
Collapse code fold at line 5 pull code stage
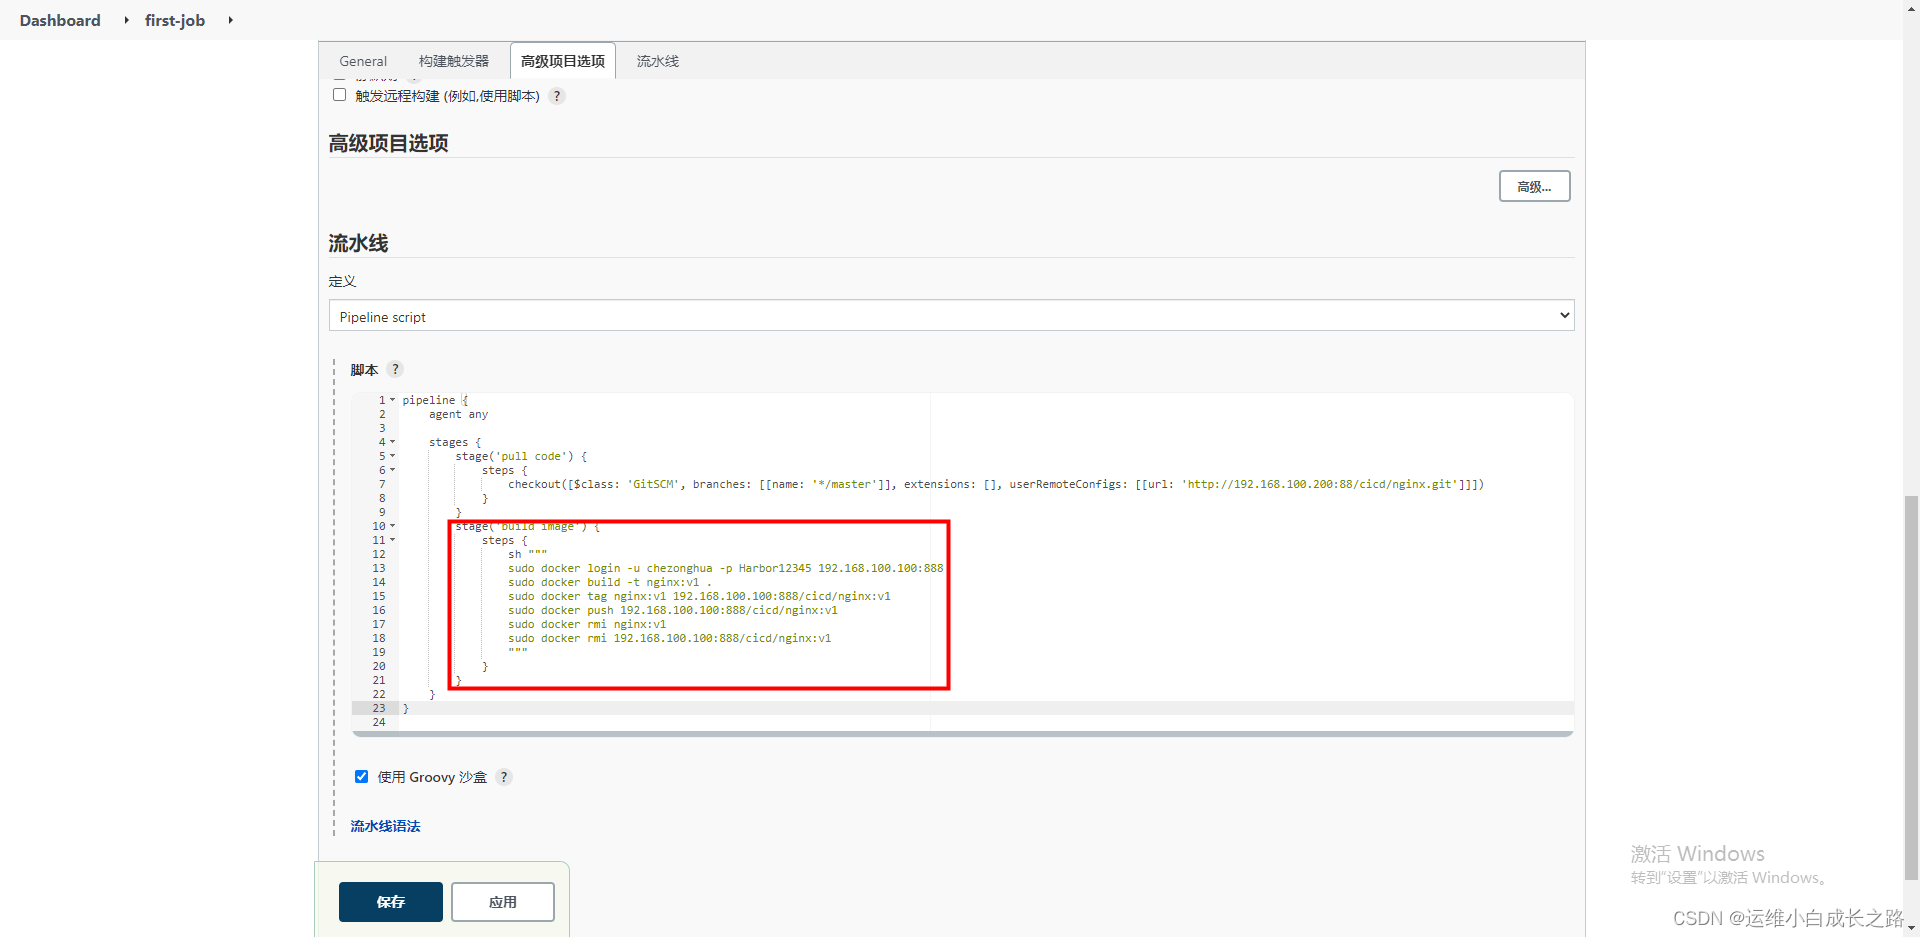coord(392,456)
